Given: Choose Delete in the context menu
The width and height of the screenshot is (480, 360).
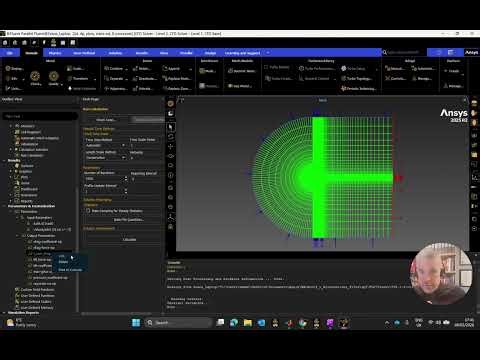Looking at the screenshot, I should [x=63, y=262].
